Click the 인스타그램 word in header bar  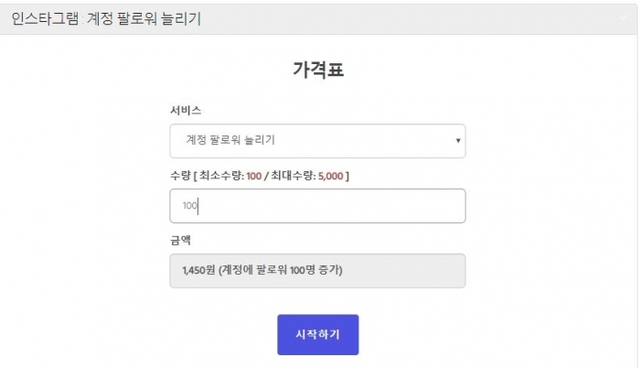(x=45, y=19)
